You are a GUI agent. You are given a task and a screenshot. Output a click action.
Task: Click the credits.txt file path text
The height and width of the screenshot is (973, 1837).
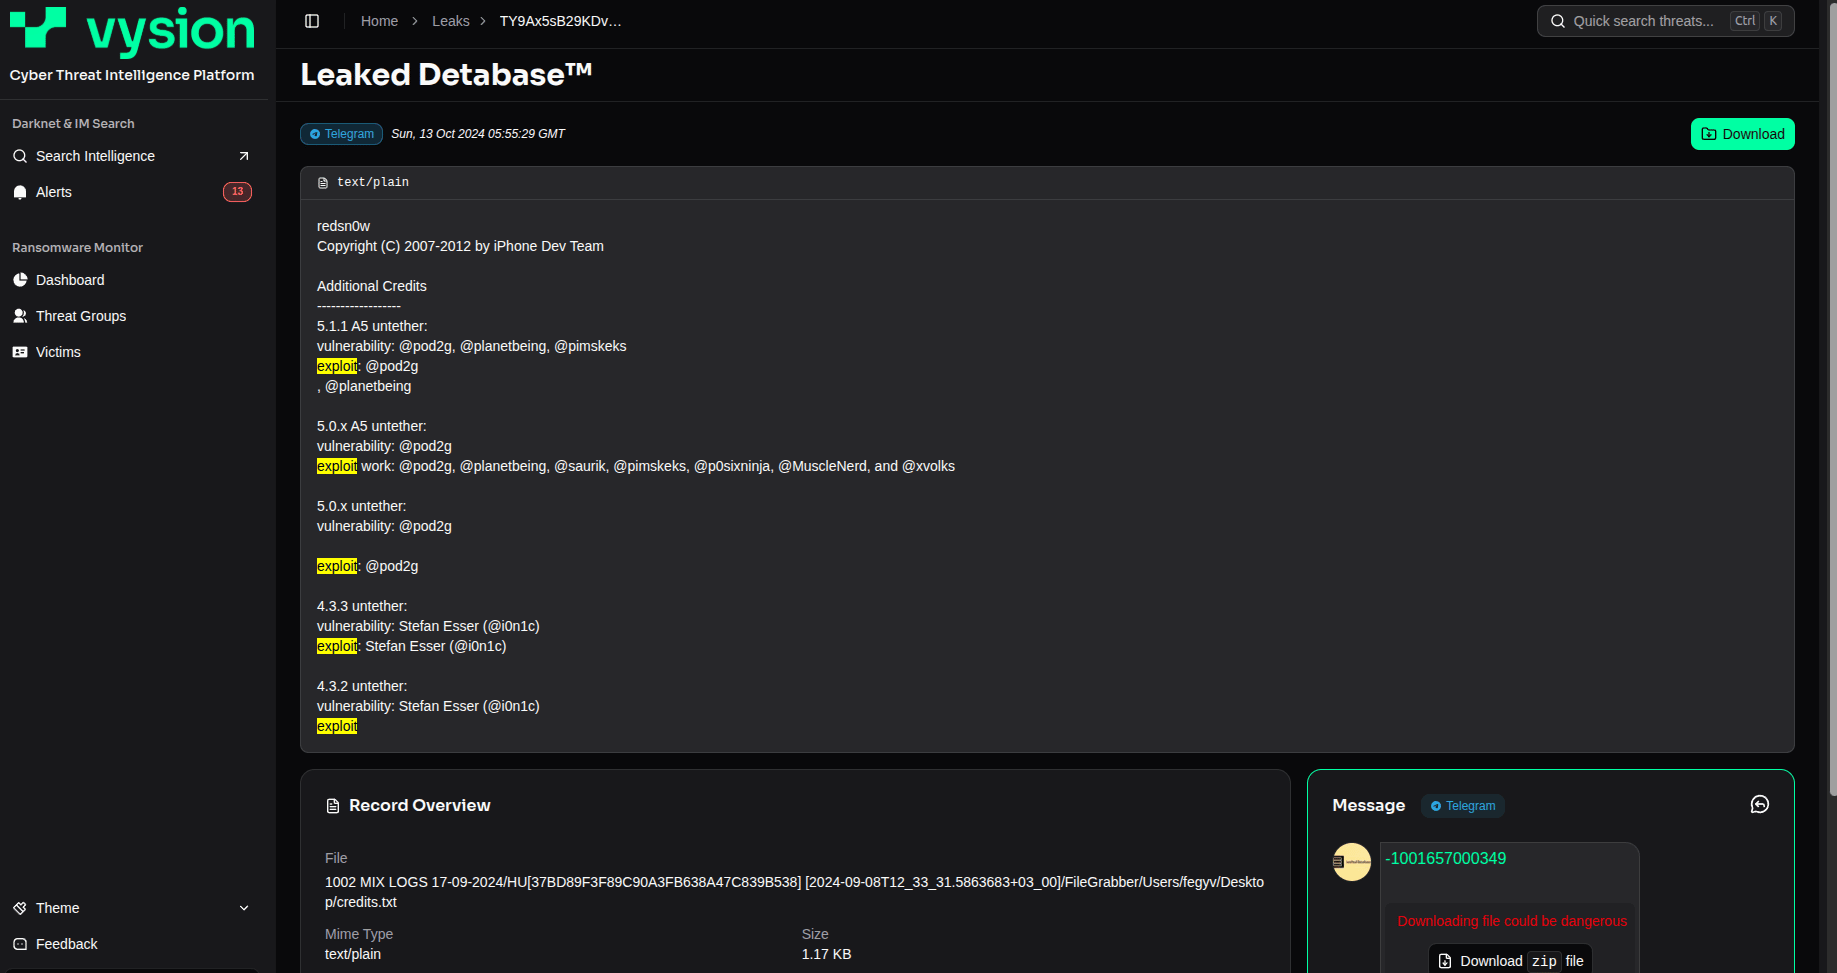794,892
